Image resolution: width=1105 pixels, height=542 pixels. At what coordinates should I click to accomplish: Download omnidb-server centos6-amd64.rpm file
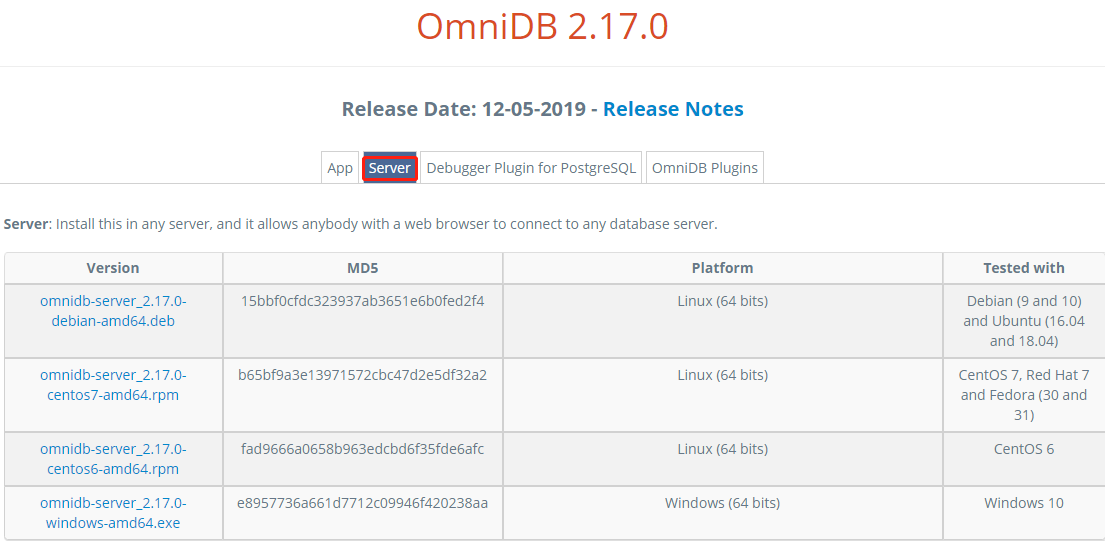[x=113, y=459]
